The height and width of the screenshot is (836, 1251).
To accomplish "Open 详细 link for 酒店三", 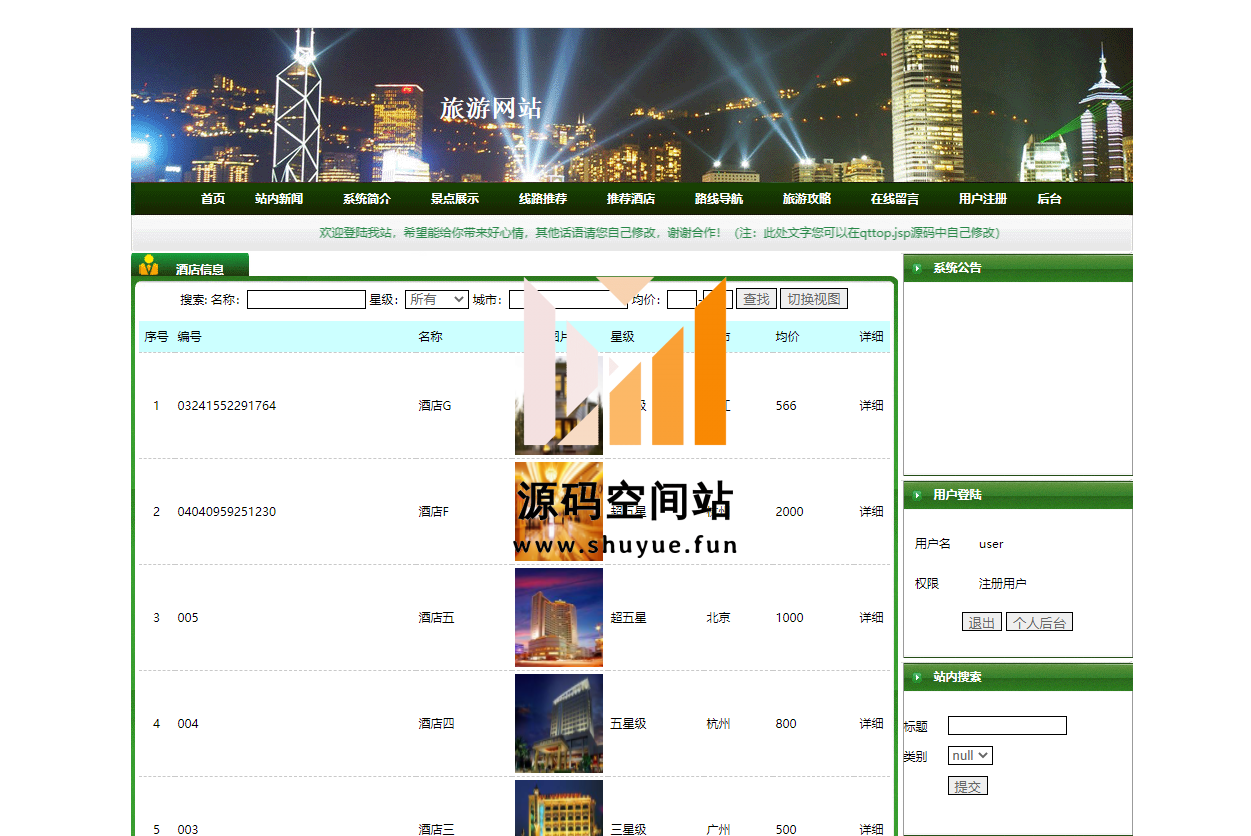I will [872, 829].
